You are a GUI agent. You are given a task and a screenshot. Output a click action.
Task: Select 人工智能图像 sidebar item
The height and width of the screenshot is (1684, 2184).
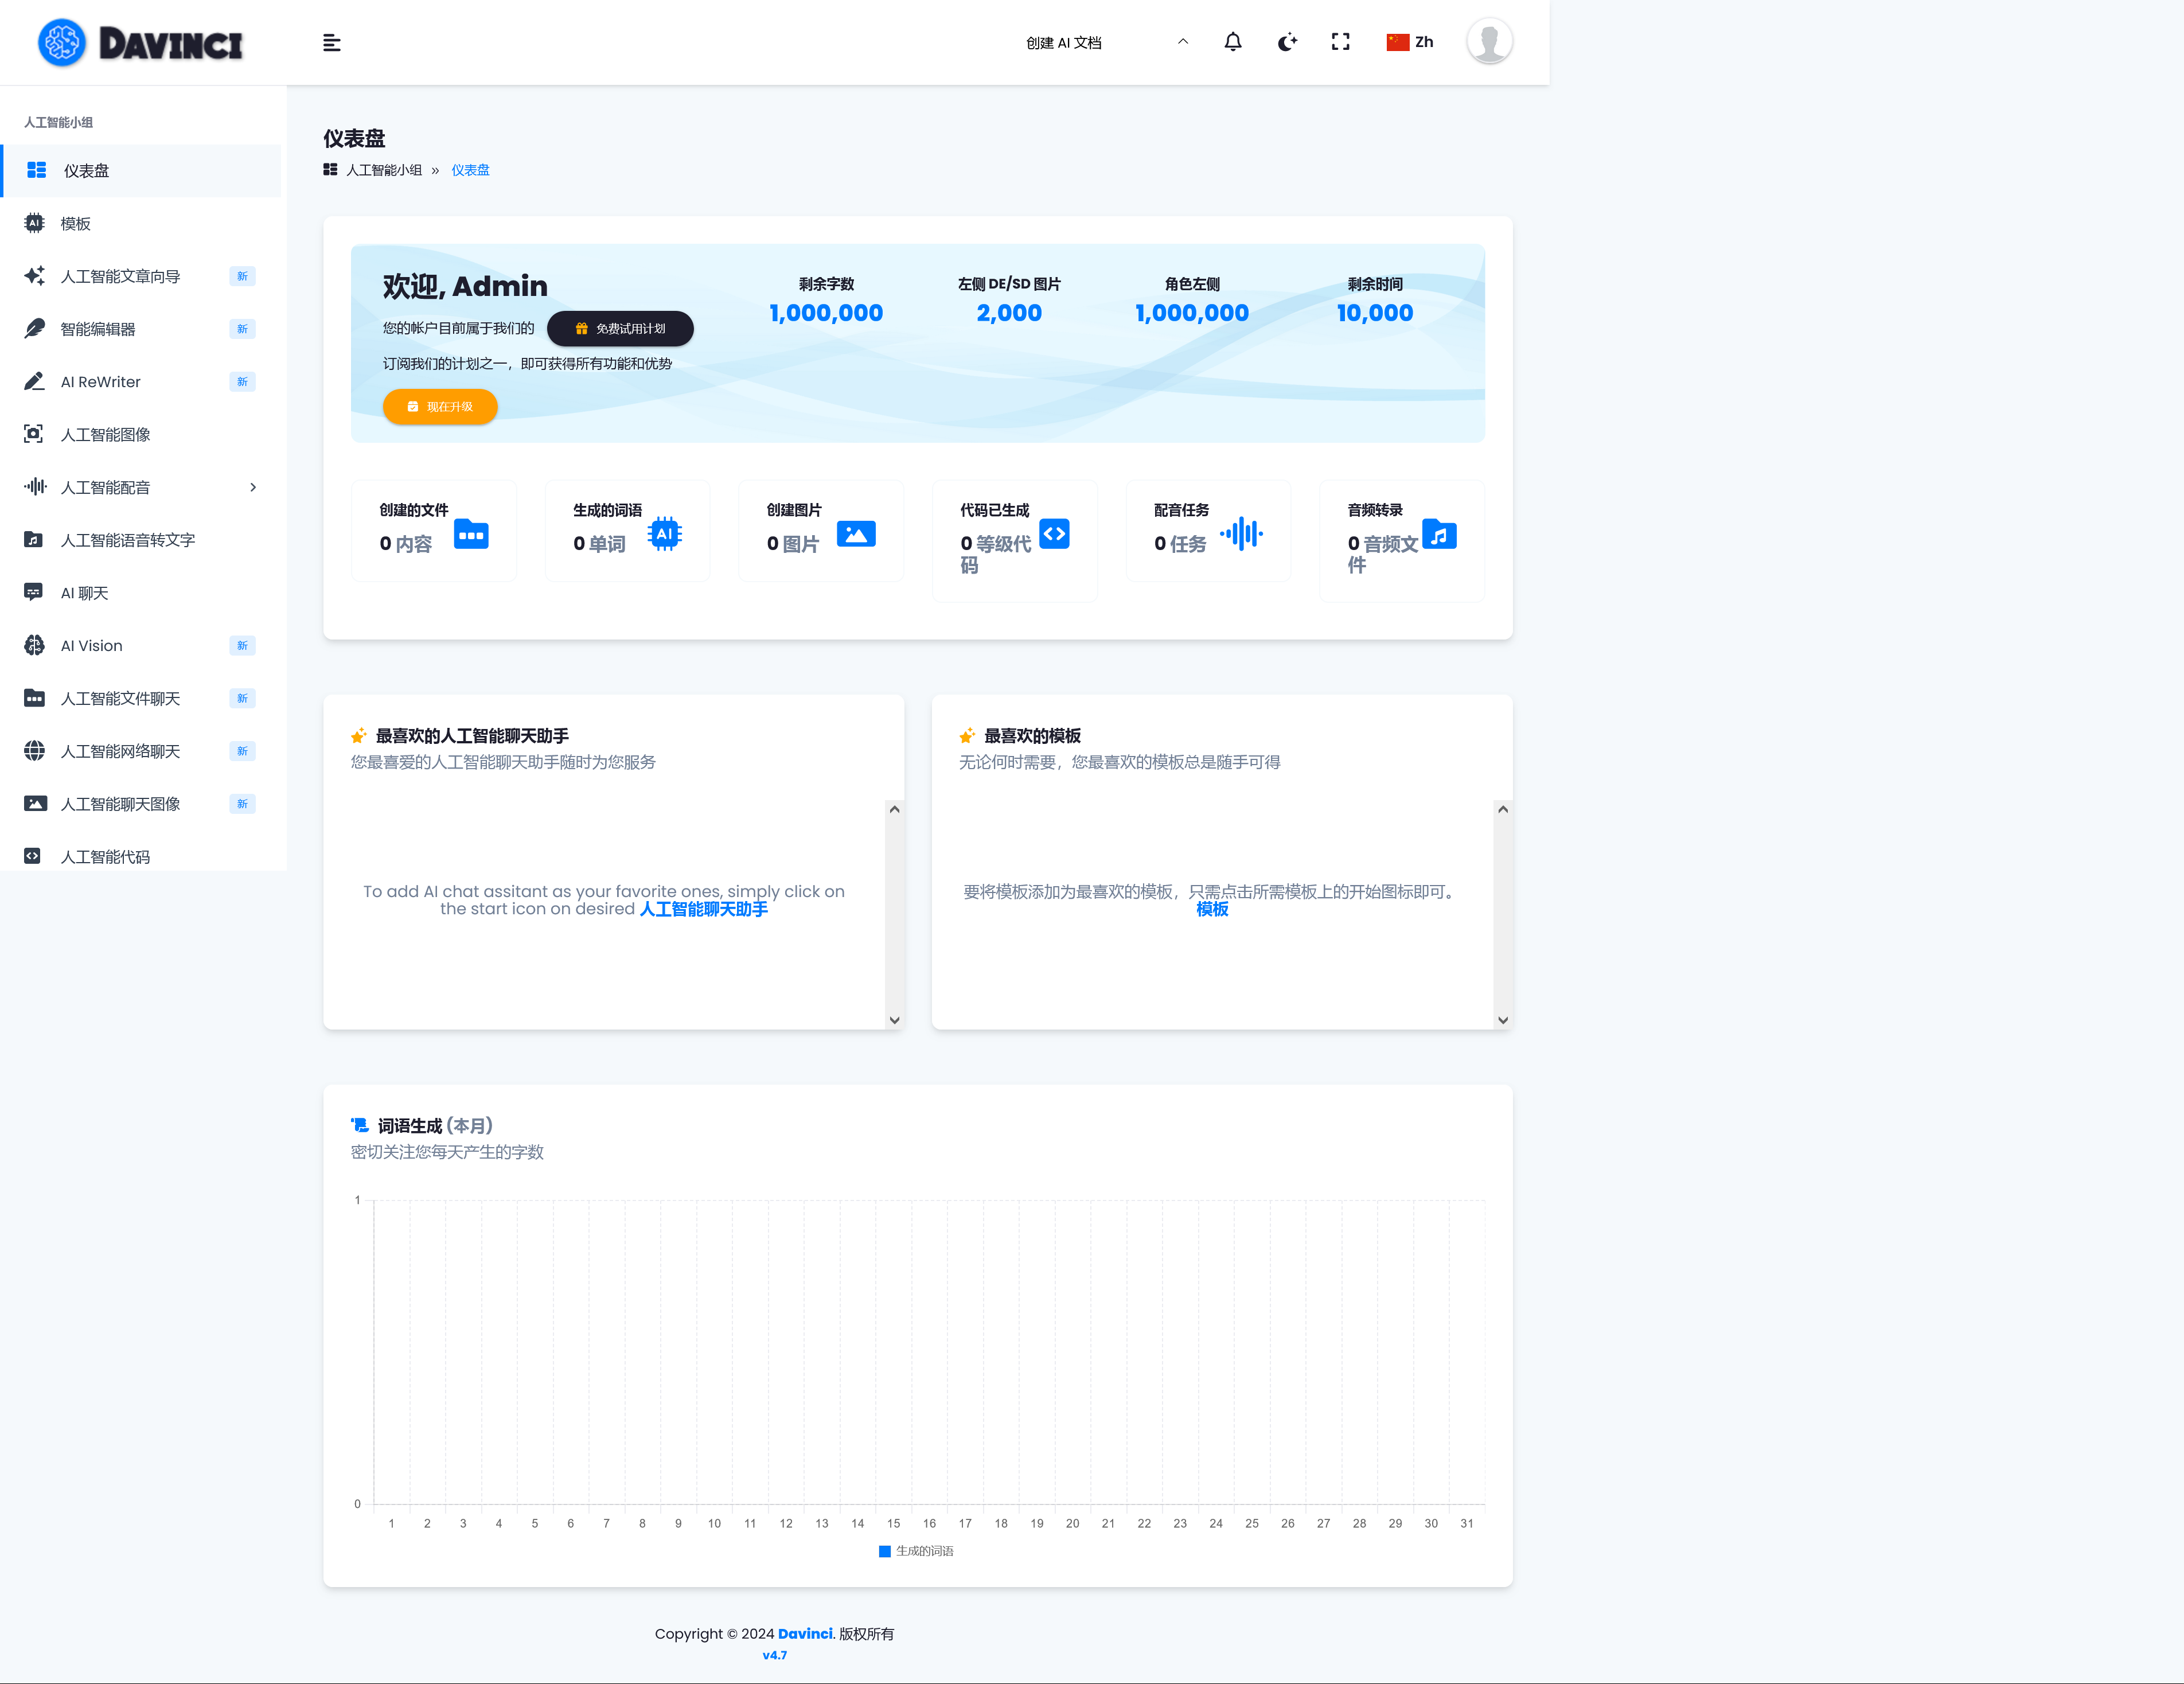click(x=105, y=435)
